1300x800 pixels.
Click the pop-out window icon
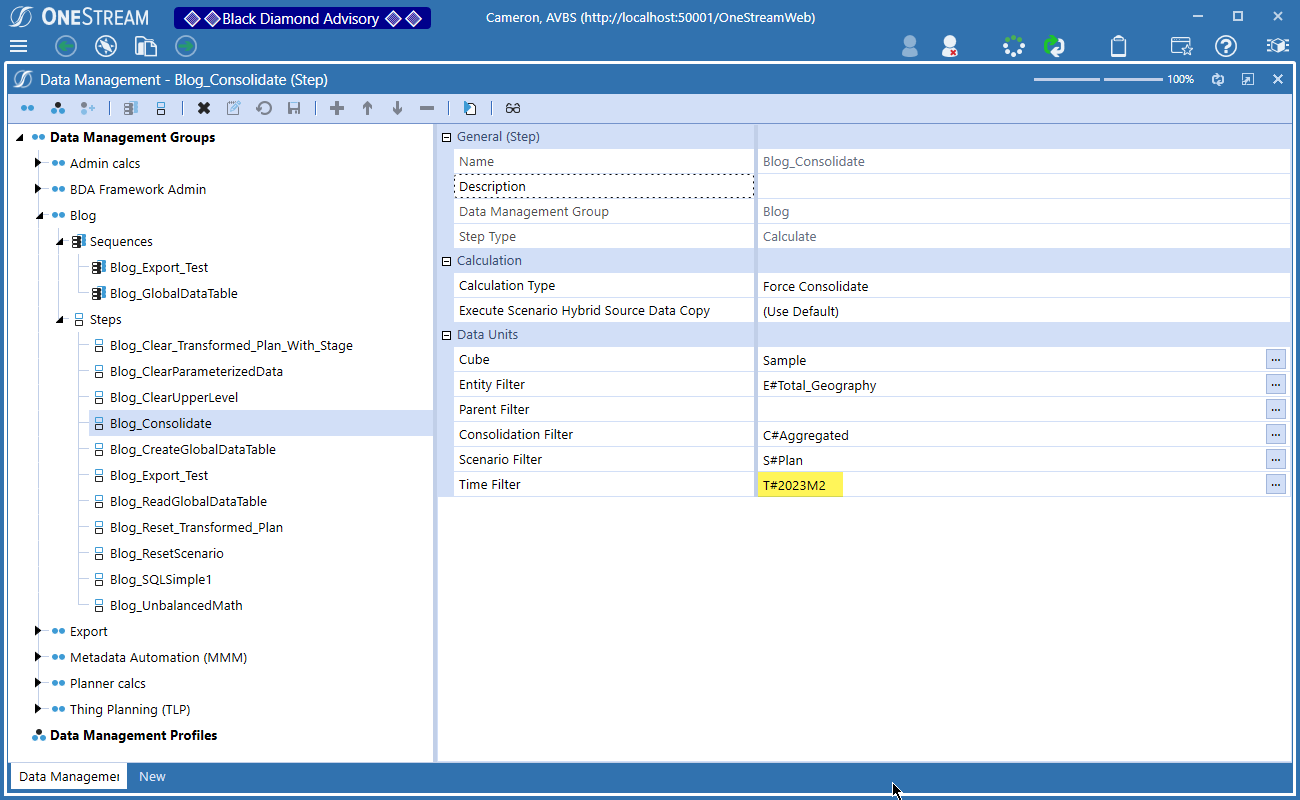click(1248, 79)
